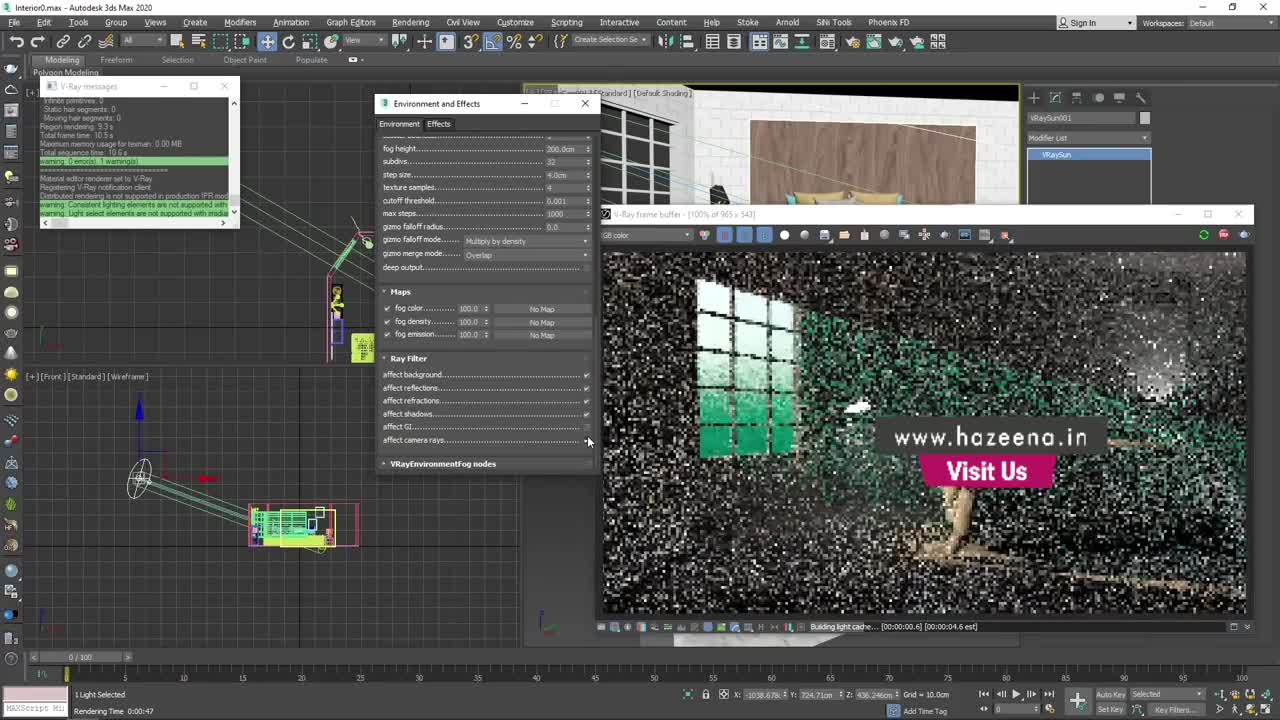This screenshot has height=720, width=1280.
Task: Open the gizmo falloff mode dropdown
Action: pos(526,241)
